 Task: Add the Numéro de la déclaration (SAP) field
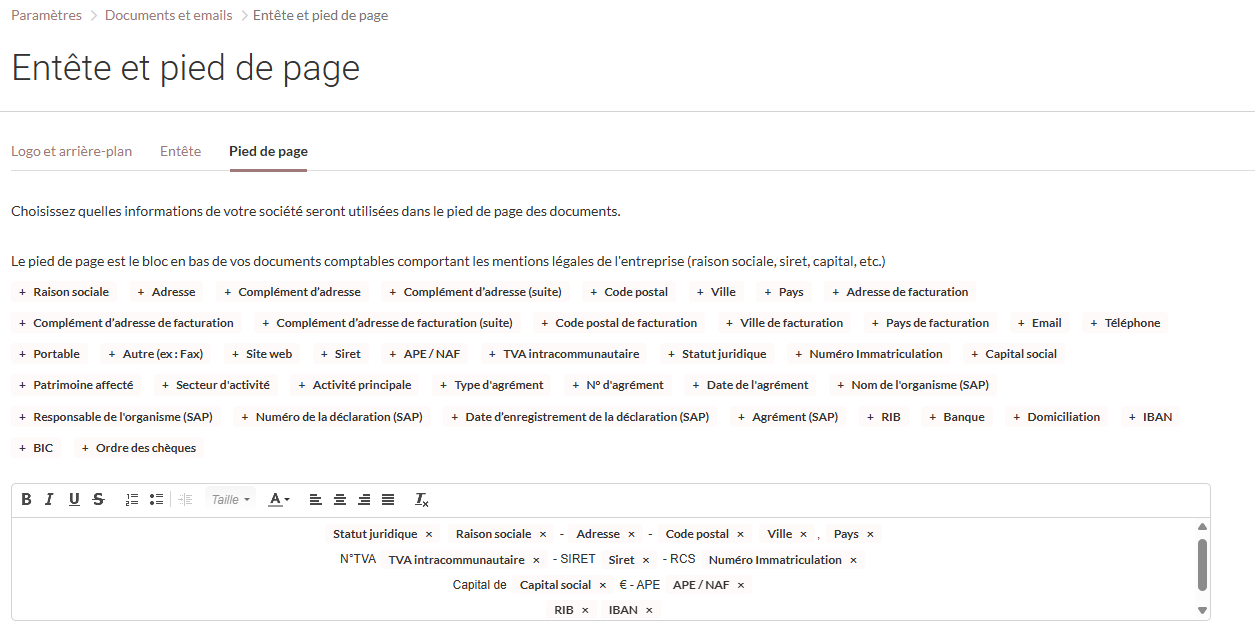click(332, 417)
